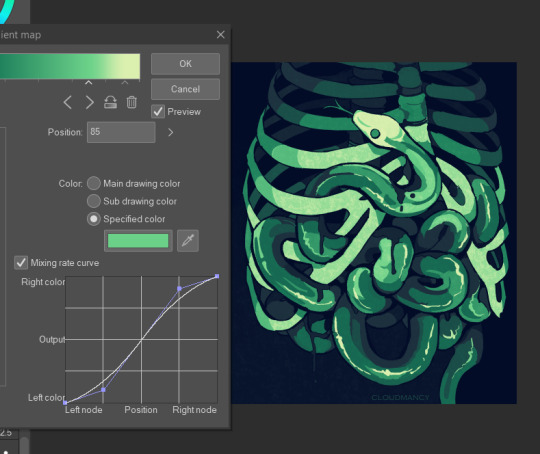Click the lower left curve control point
This screenshot has height=454, width=540.
[103, 390]
